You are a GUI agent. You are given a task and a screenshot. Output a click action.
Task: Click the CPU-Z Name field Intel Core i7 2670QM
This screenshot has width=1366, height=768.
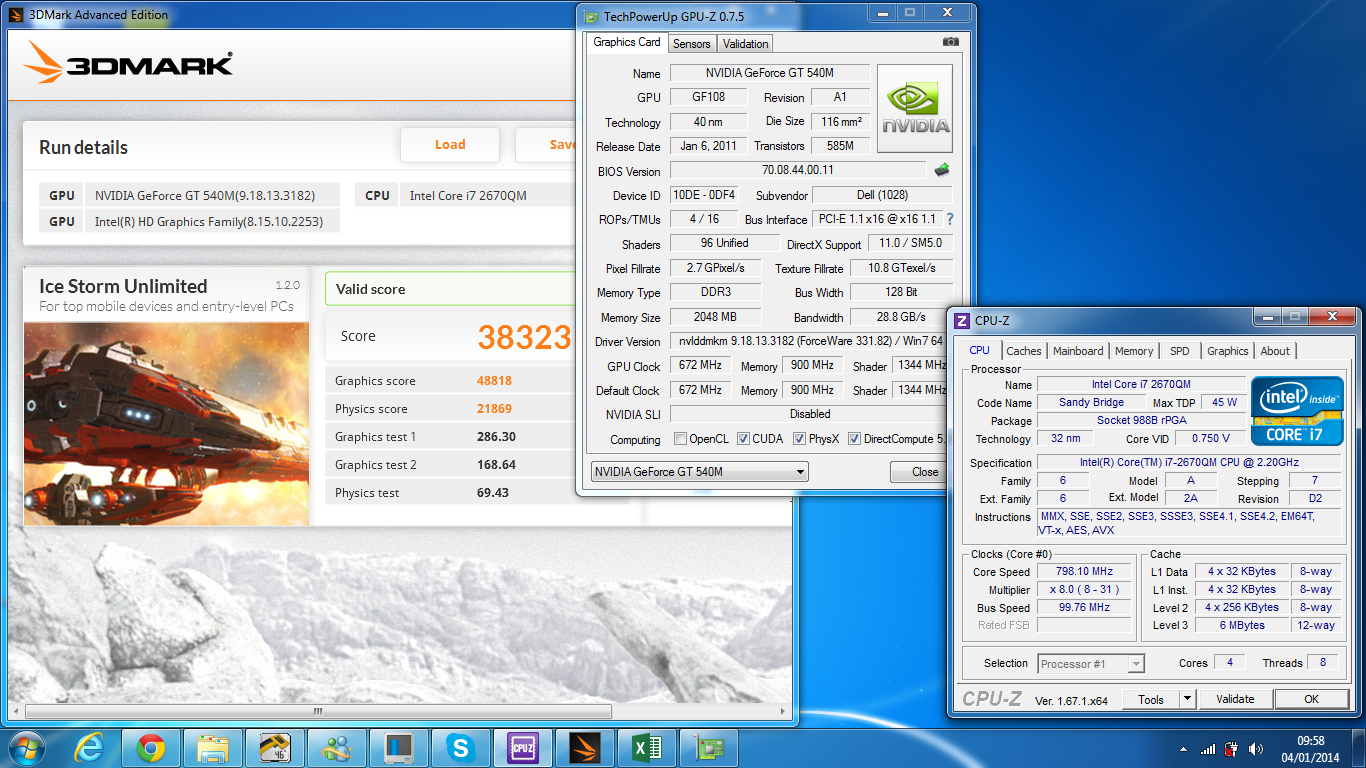(1141, 384)
